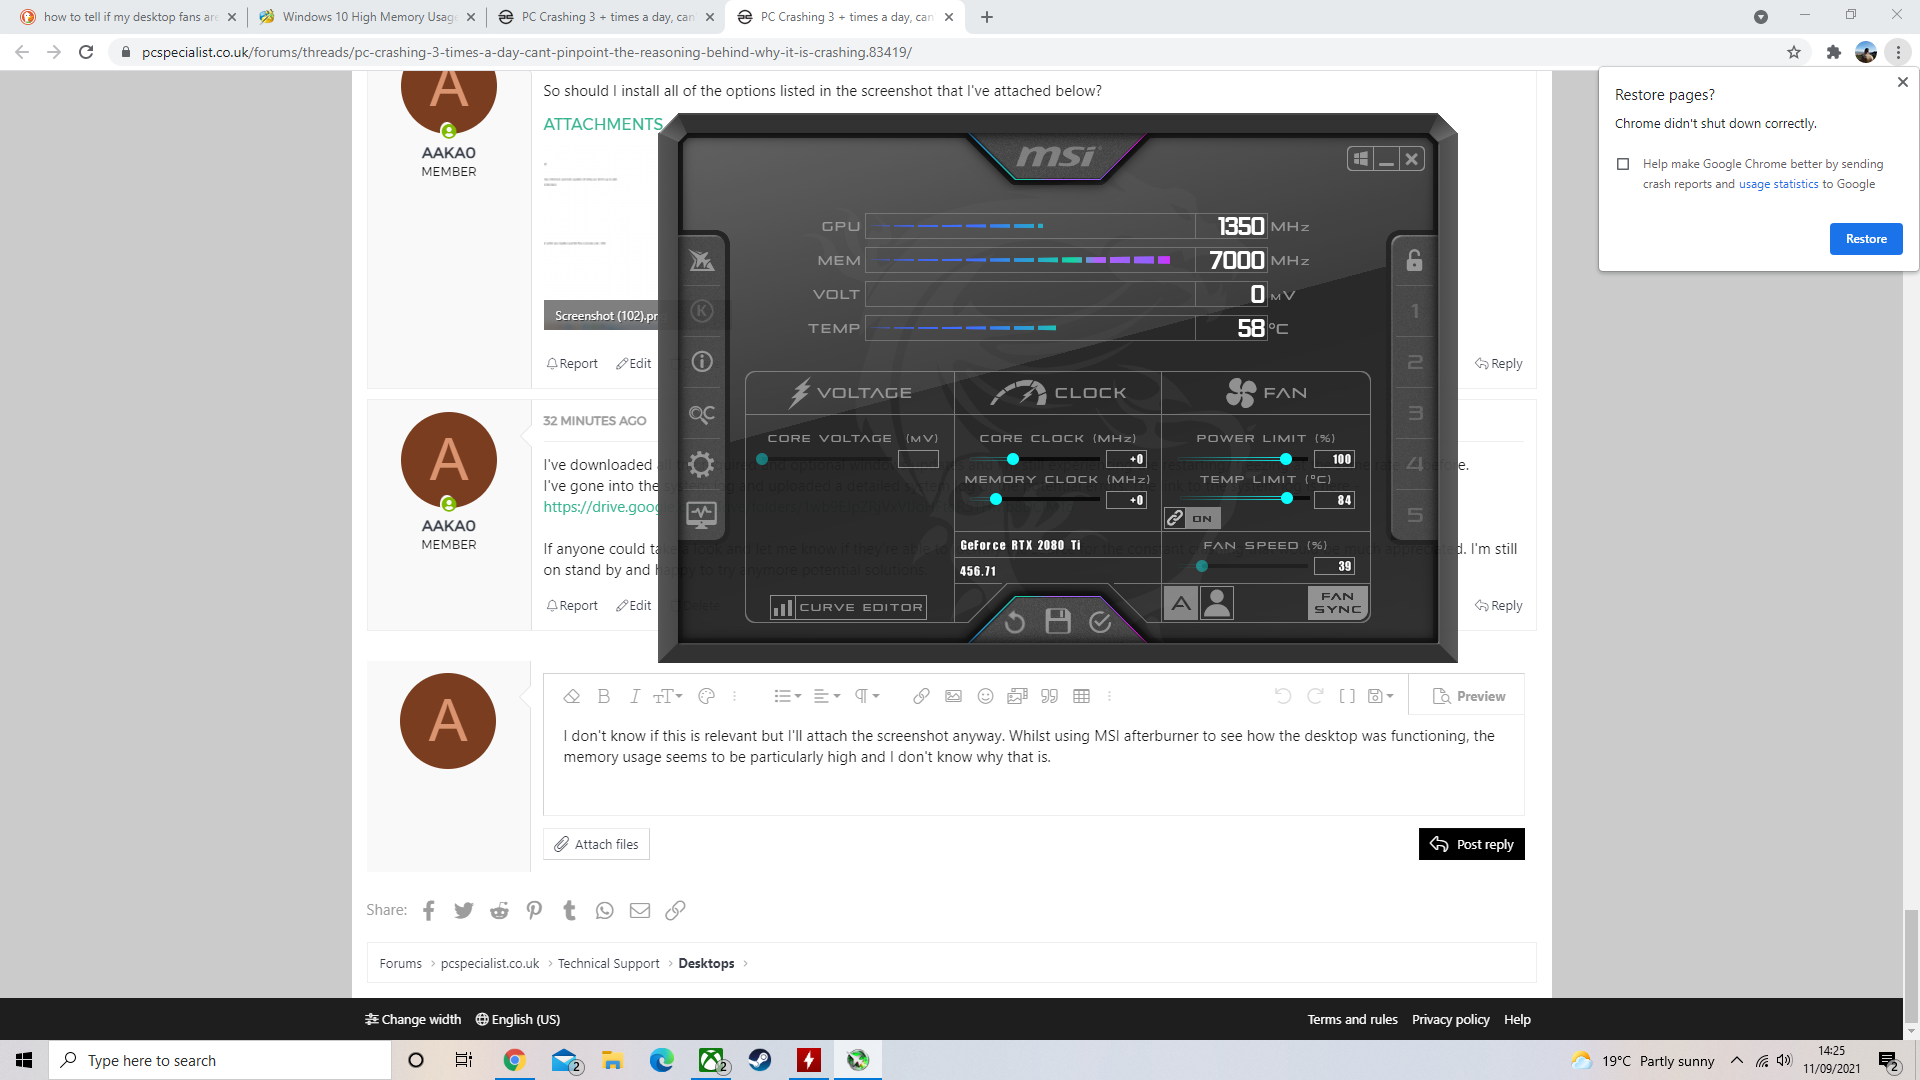Select Afterburner profile slot 3
The width and height of the screenshot is (1920, 1080).
coord(1414,413)
